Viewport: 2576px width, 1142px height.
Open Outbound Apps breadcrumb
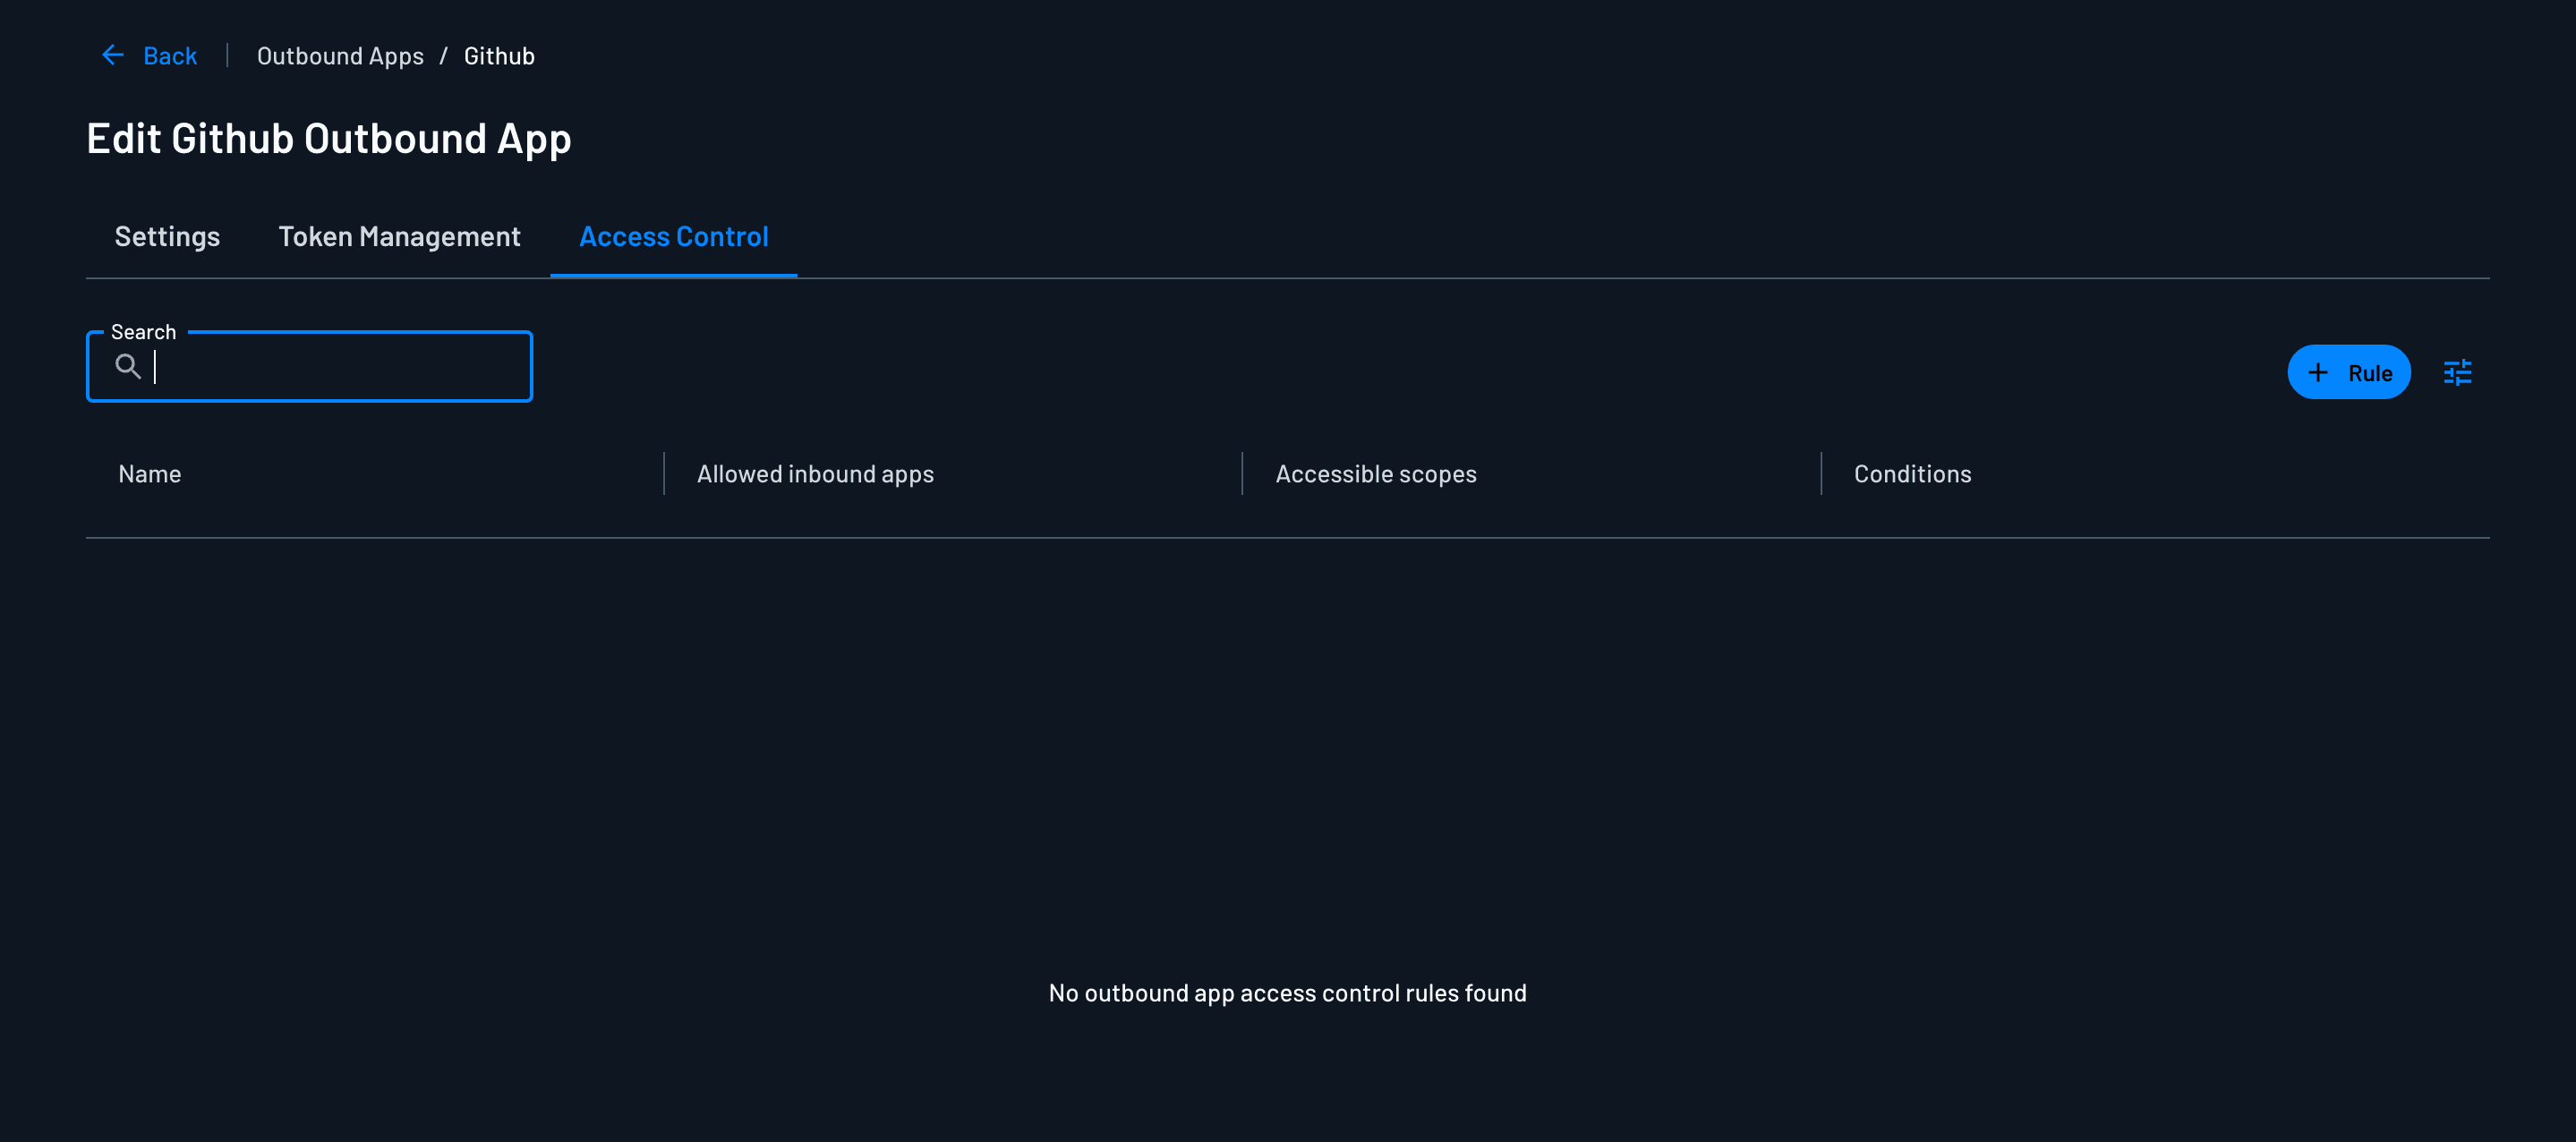point(340,56)
